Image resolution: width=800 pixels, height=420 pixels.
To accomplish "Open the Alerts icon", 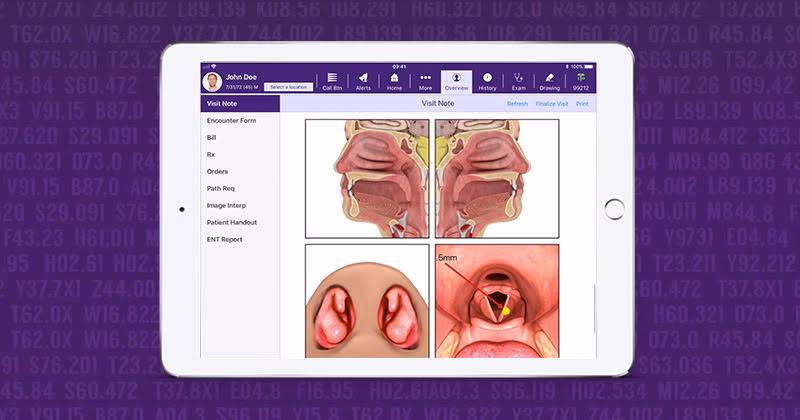I will point(363,81).
